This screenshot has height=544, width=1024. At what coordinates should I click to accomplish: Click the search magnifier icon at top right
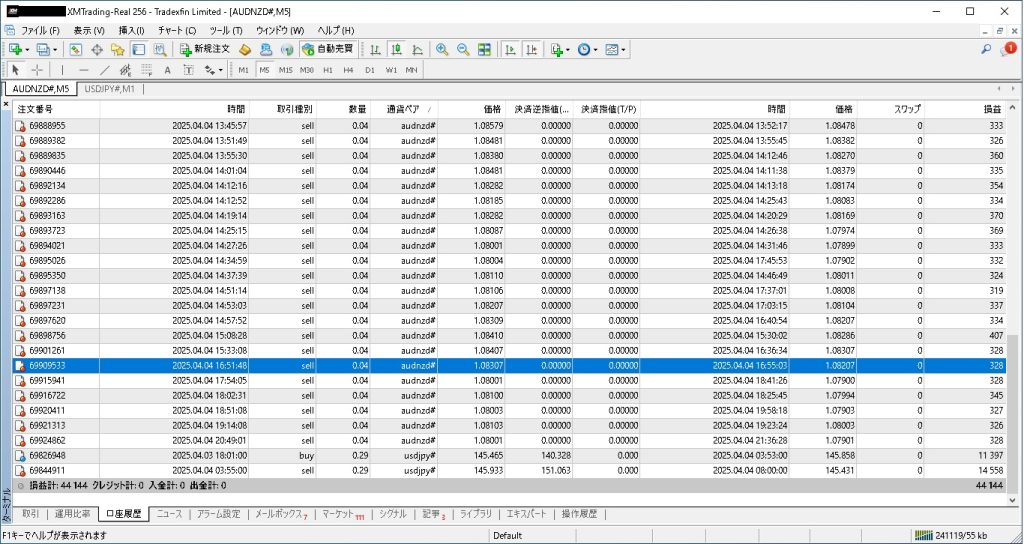(986, 49)
